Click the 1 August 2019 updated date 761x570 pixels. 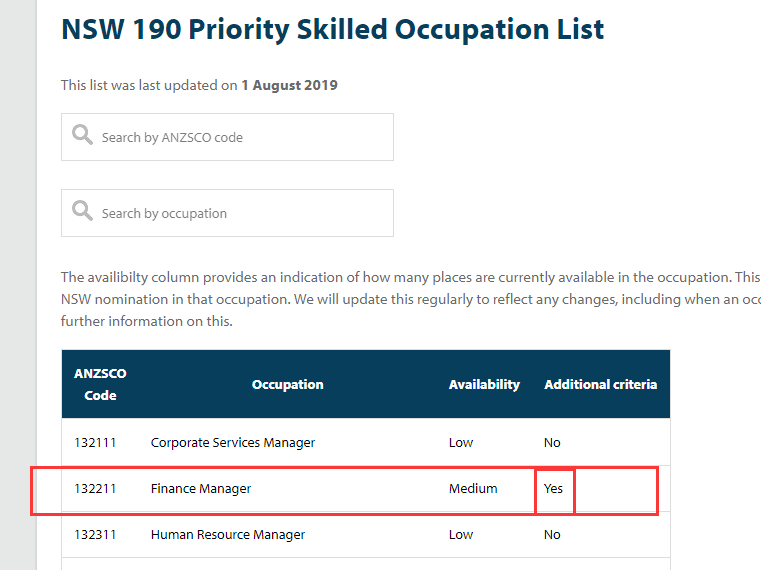point(289,85)
